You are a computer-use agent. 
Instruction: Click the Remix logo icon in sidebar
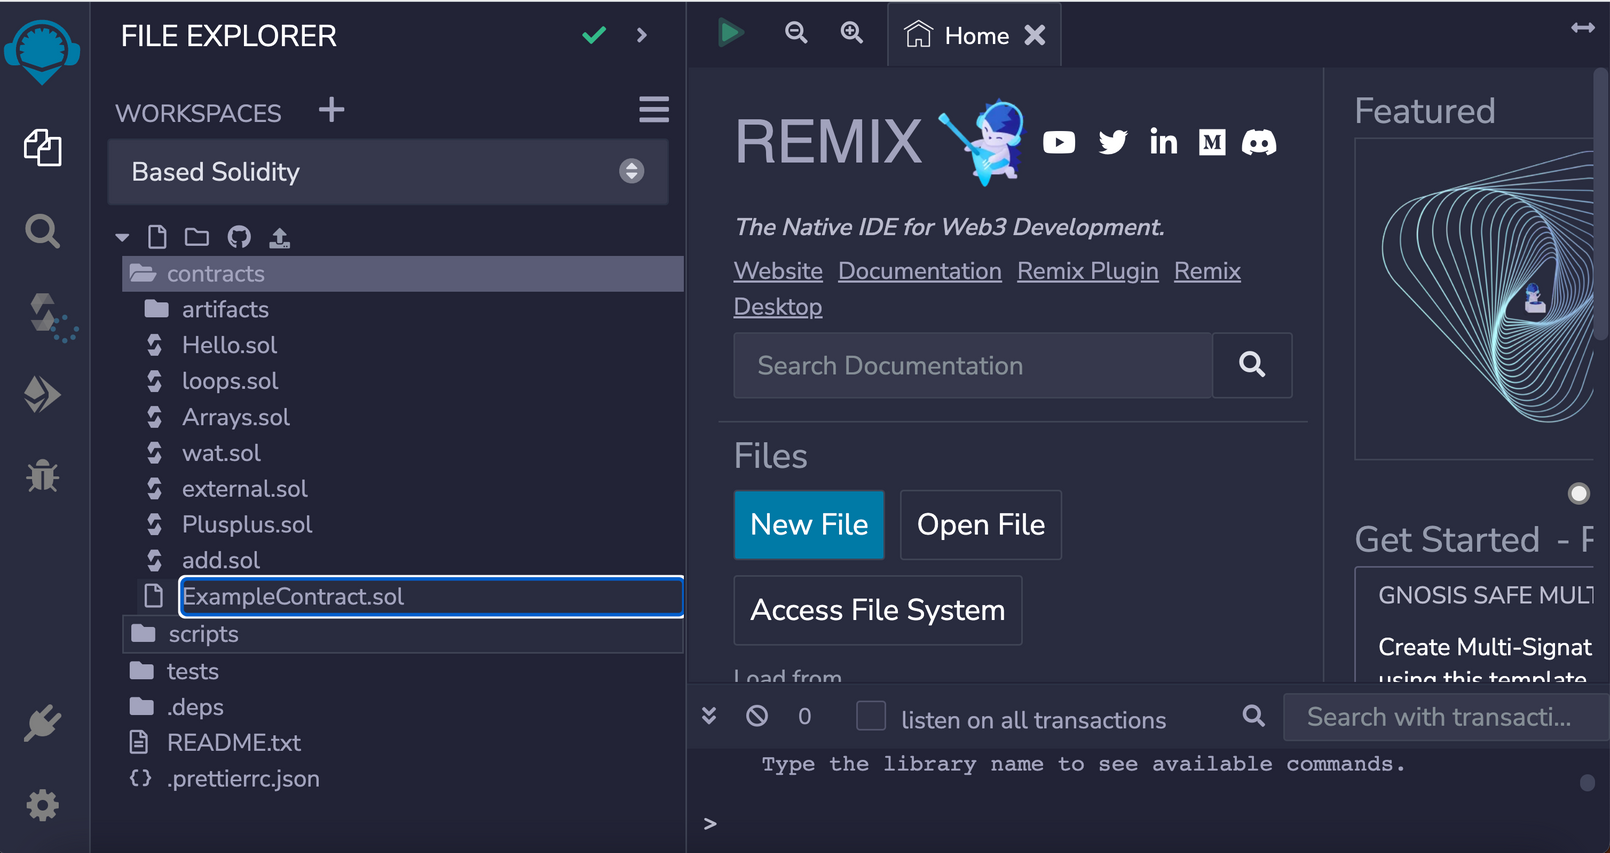(42, 52)
